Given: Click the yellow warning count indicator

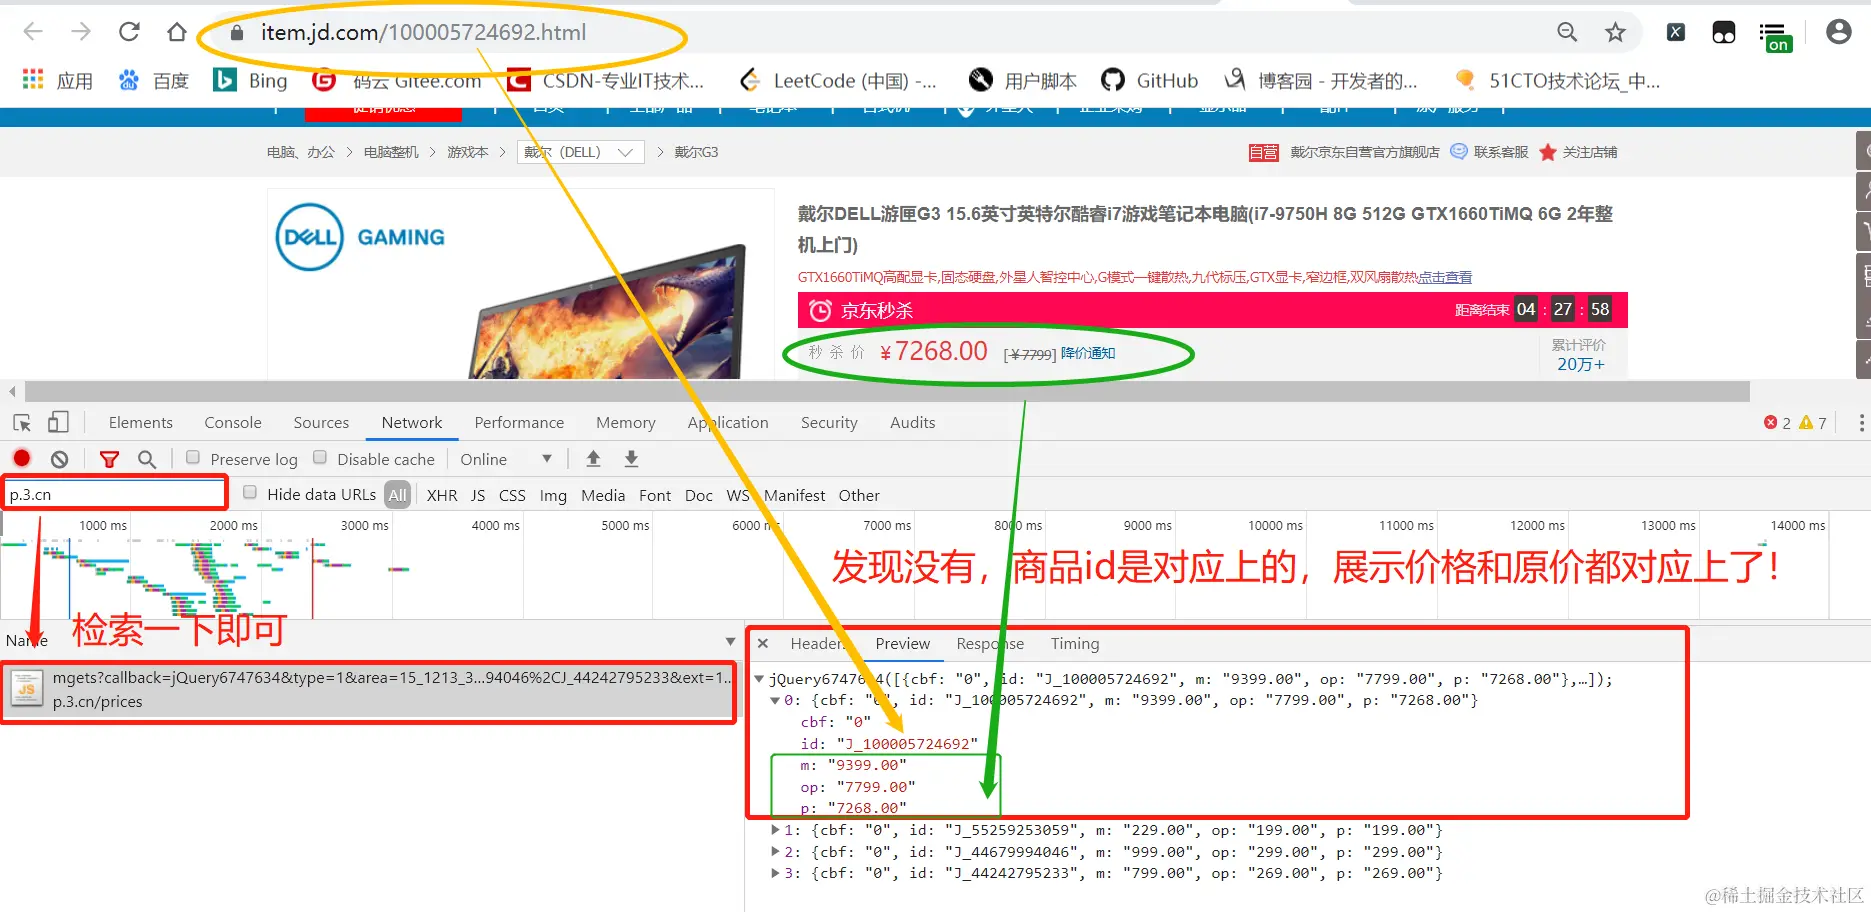Looking at the screenshot, I should [x=1813, y=423].
